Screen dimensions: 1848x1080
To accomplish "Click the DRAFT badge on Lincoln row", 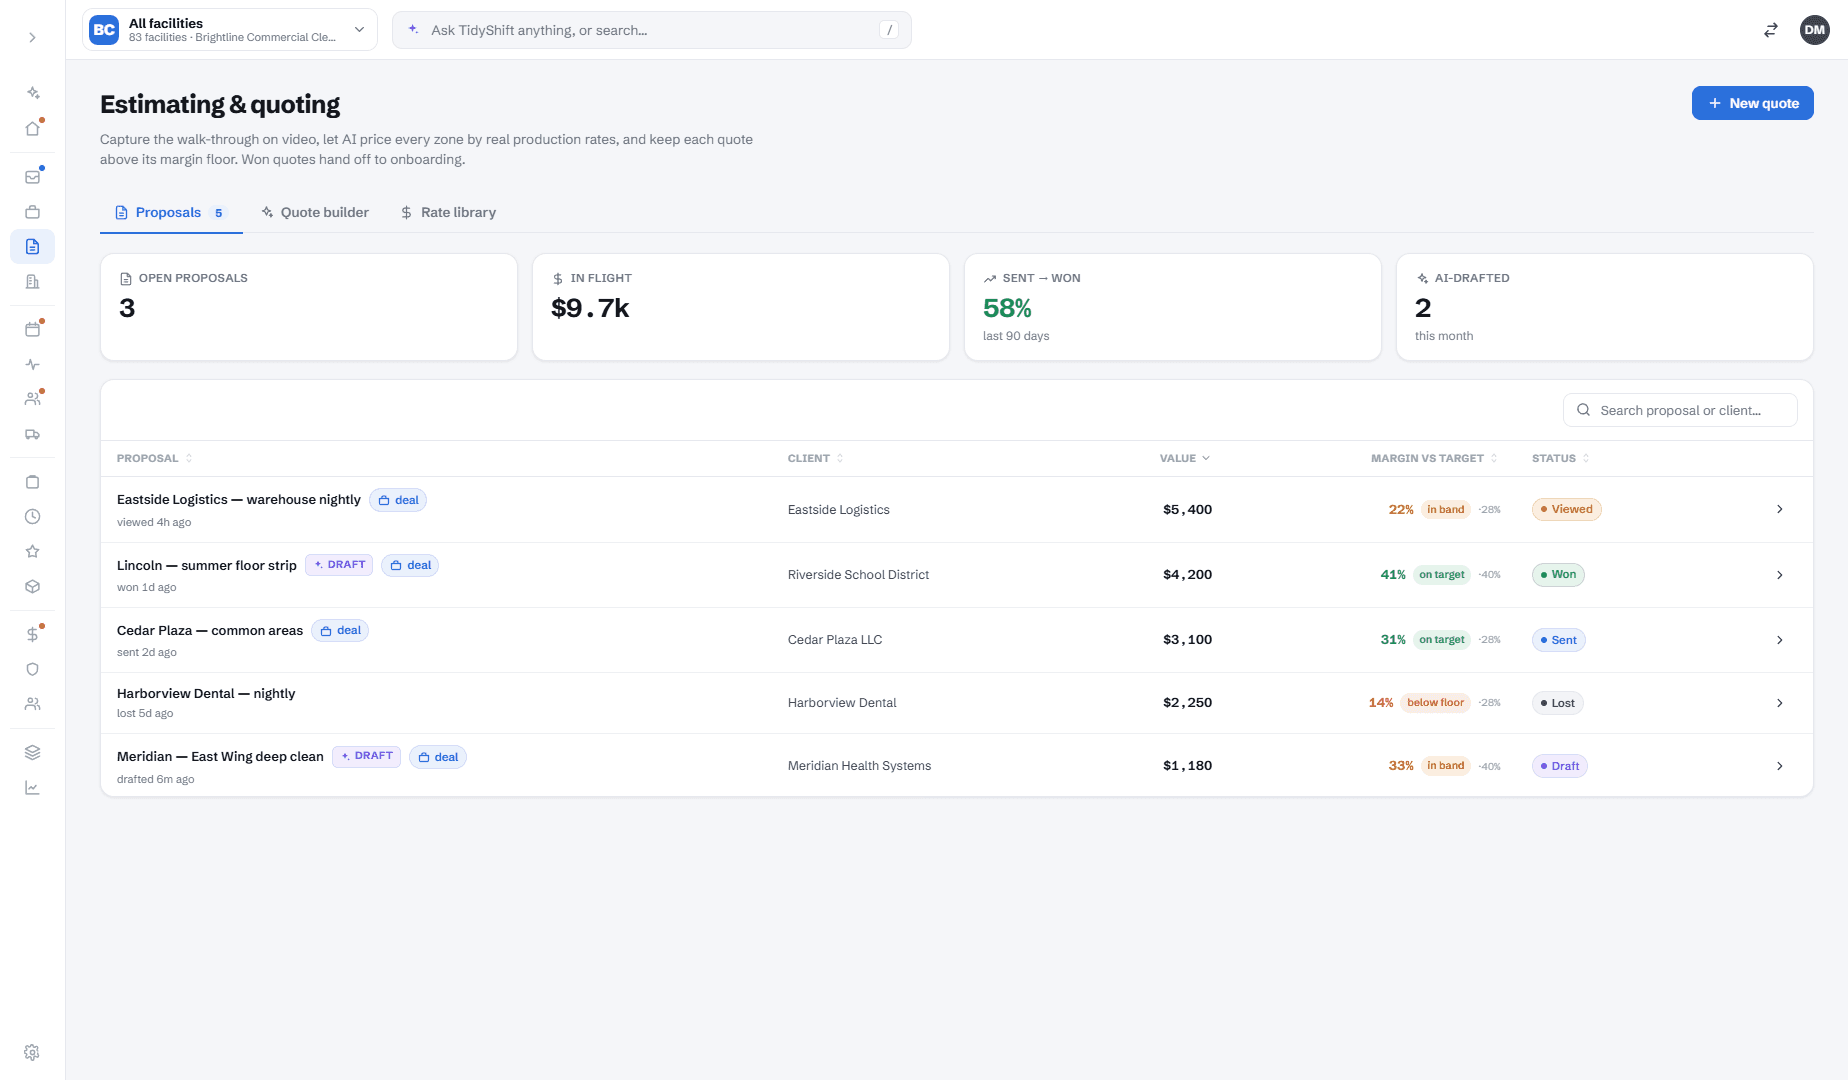I will (x=339, y=565).
